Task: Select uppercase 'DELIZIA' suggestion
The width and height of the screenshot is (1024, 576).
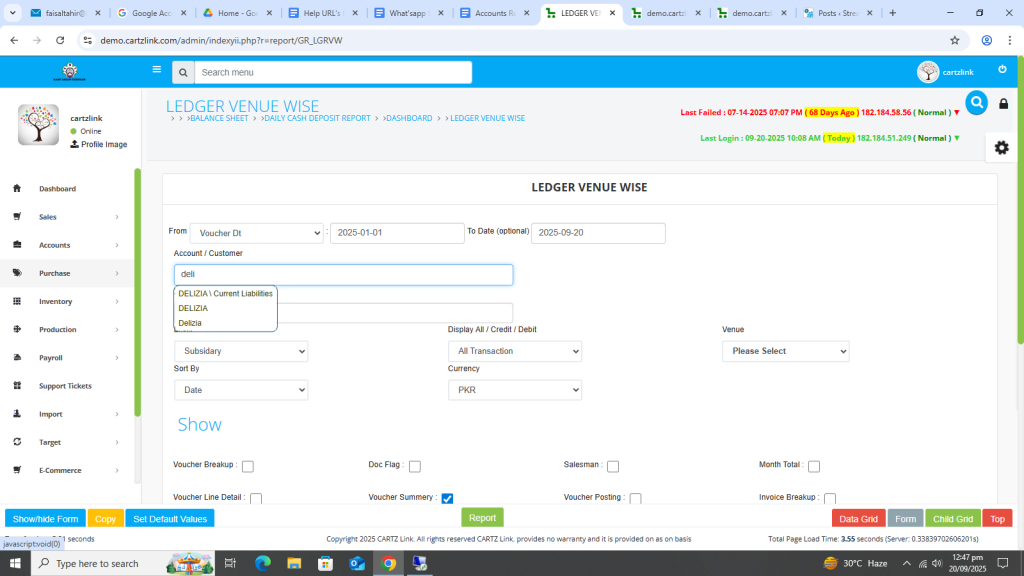Action: click(193, 308)
